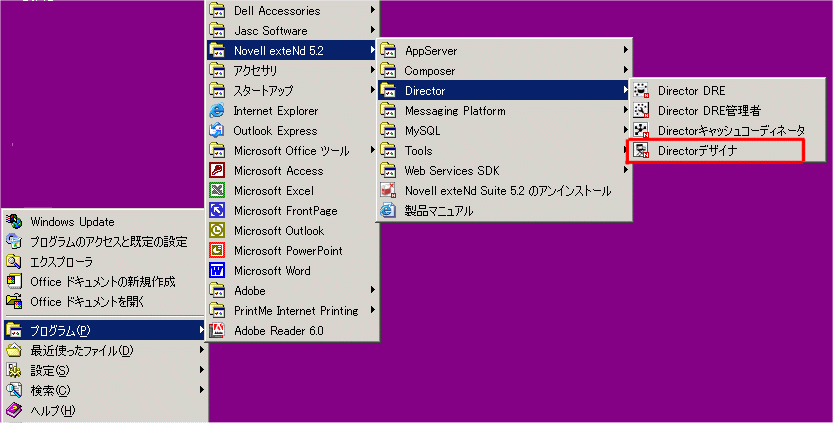Click the ヘルプ(H) book icon
The height and width of the screenshot is (423, 833).
(14, 410)
